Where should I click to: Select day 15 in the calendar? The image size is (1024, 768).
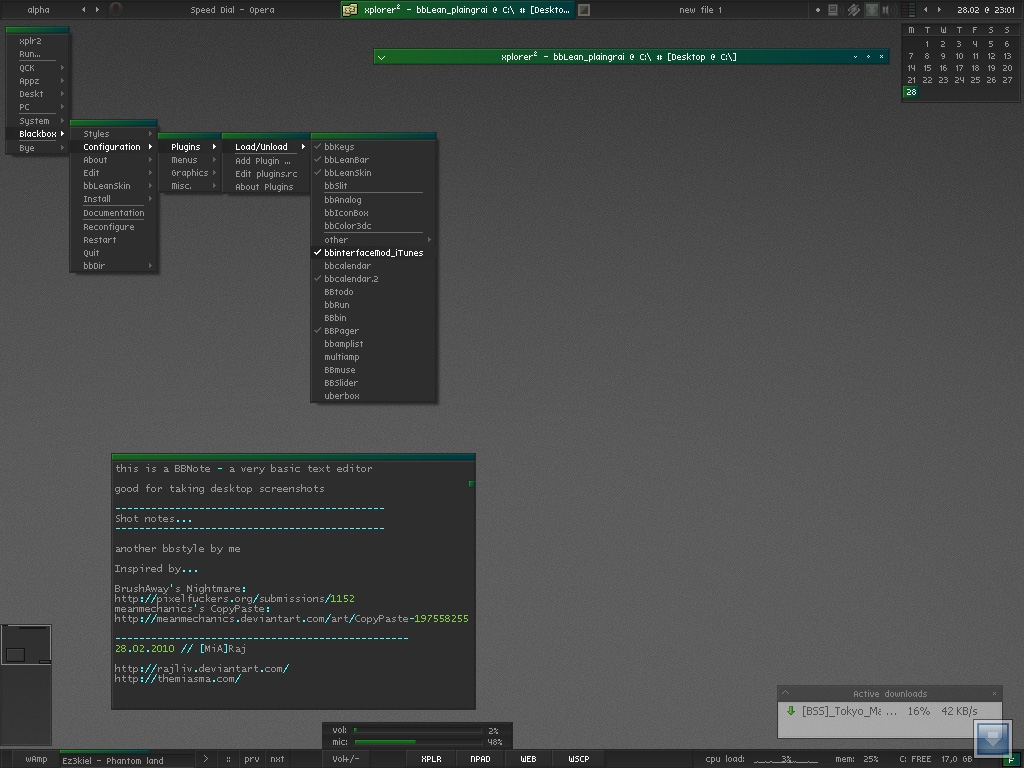[x=927, y=68]
